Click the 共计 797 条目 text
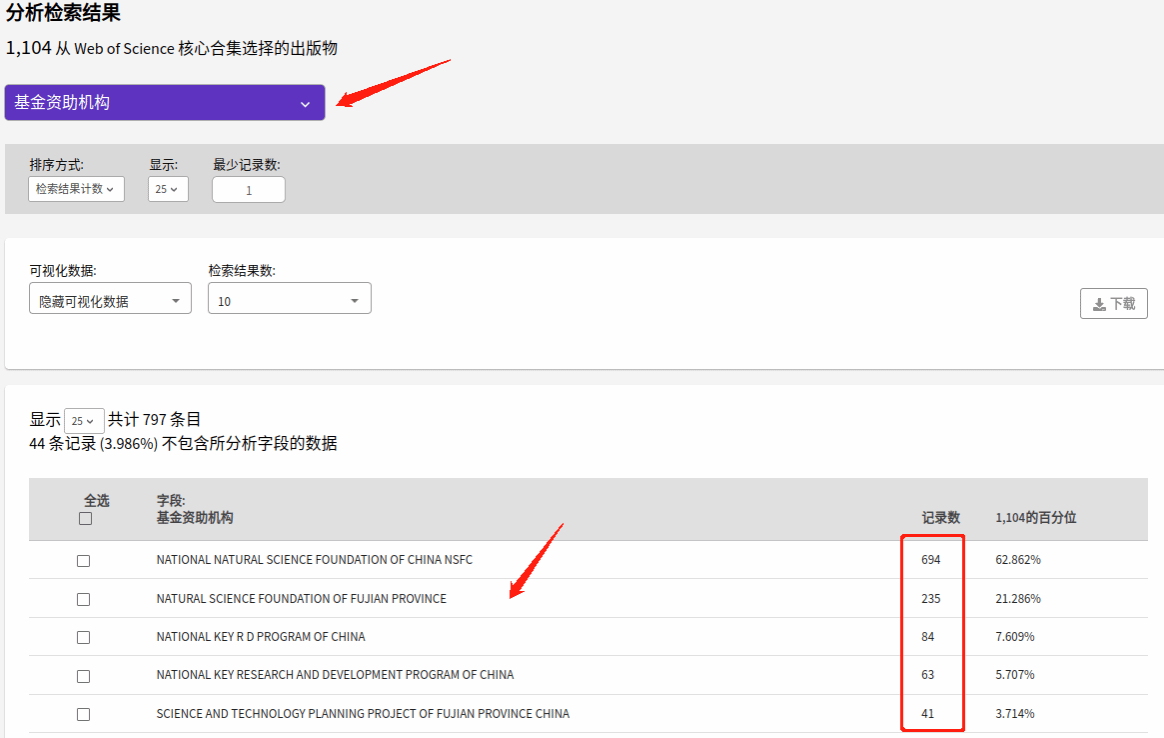This screenshot has width=1164, height=738. pos(154,419)
